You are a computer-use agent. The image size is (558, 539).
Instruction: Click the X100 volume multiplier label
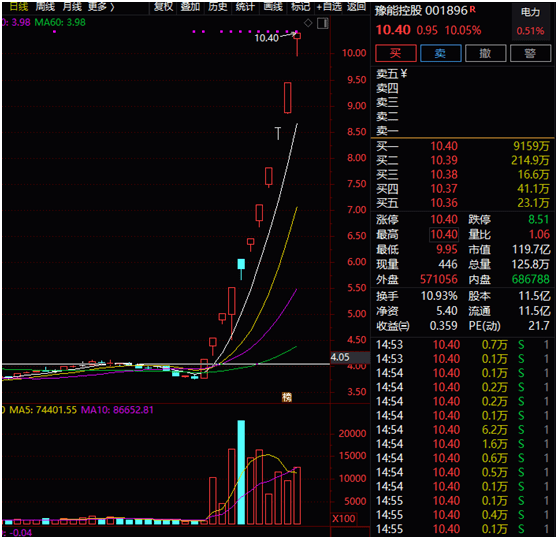click(343, 518)
